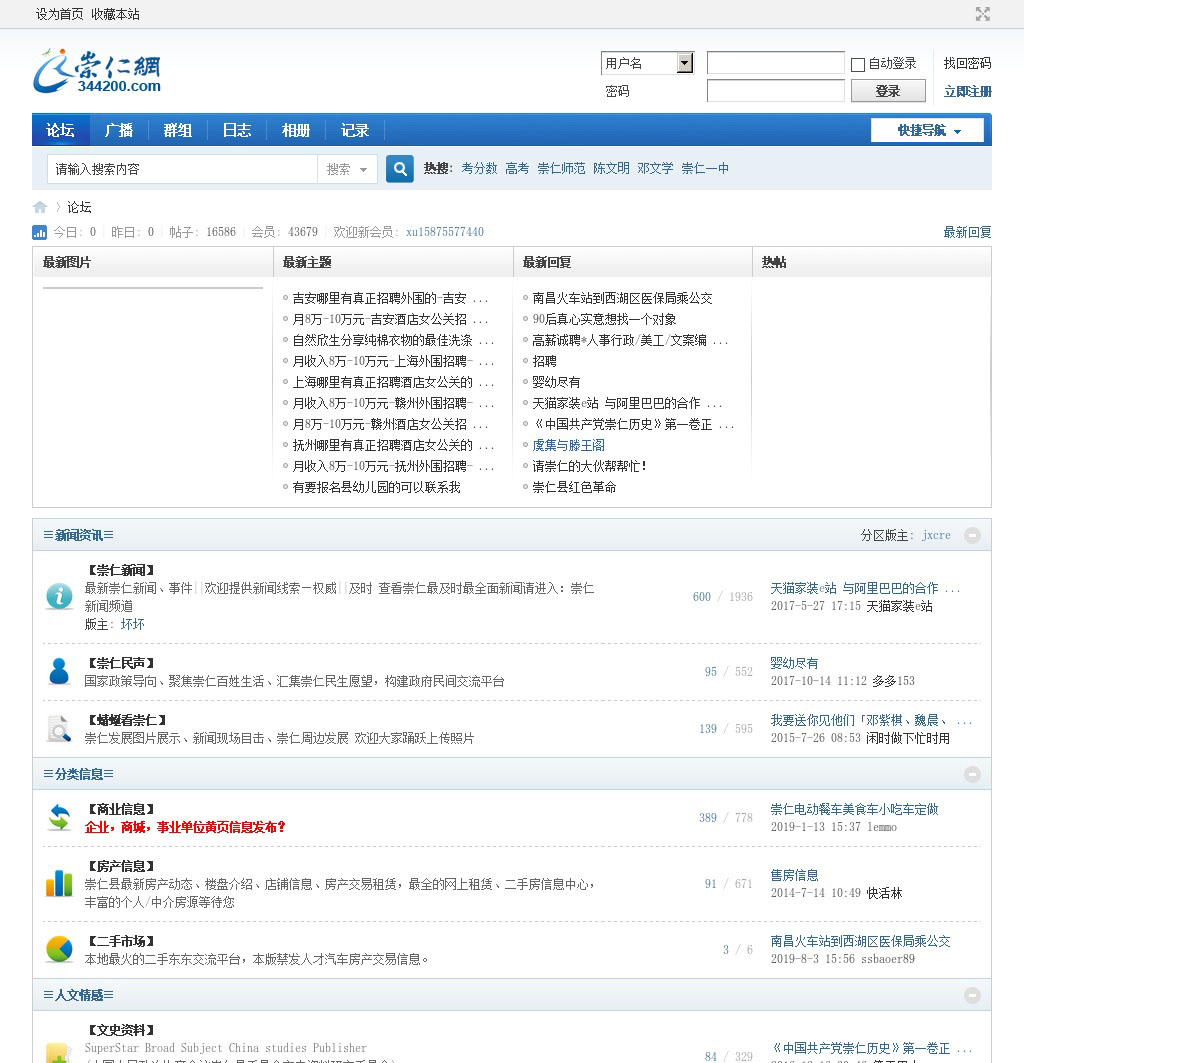
Task: Click the blue magnifier search button
Action: (x=400, y=169)
